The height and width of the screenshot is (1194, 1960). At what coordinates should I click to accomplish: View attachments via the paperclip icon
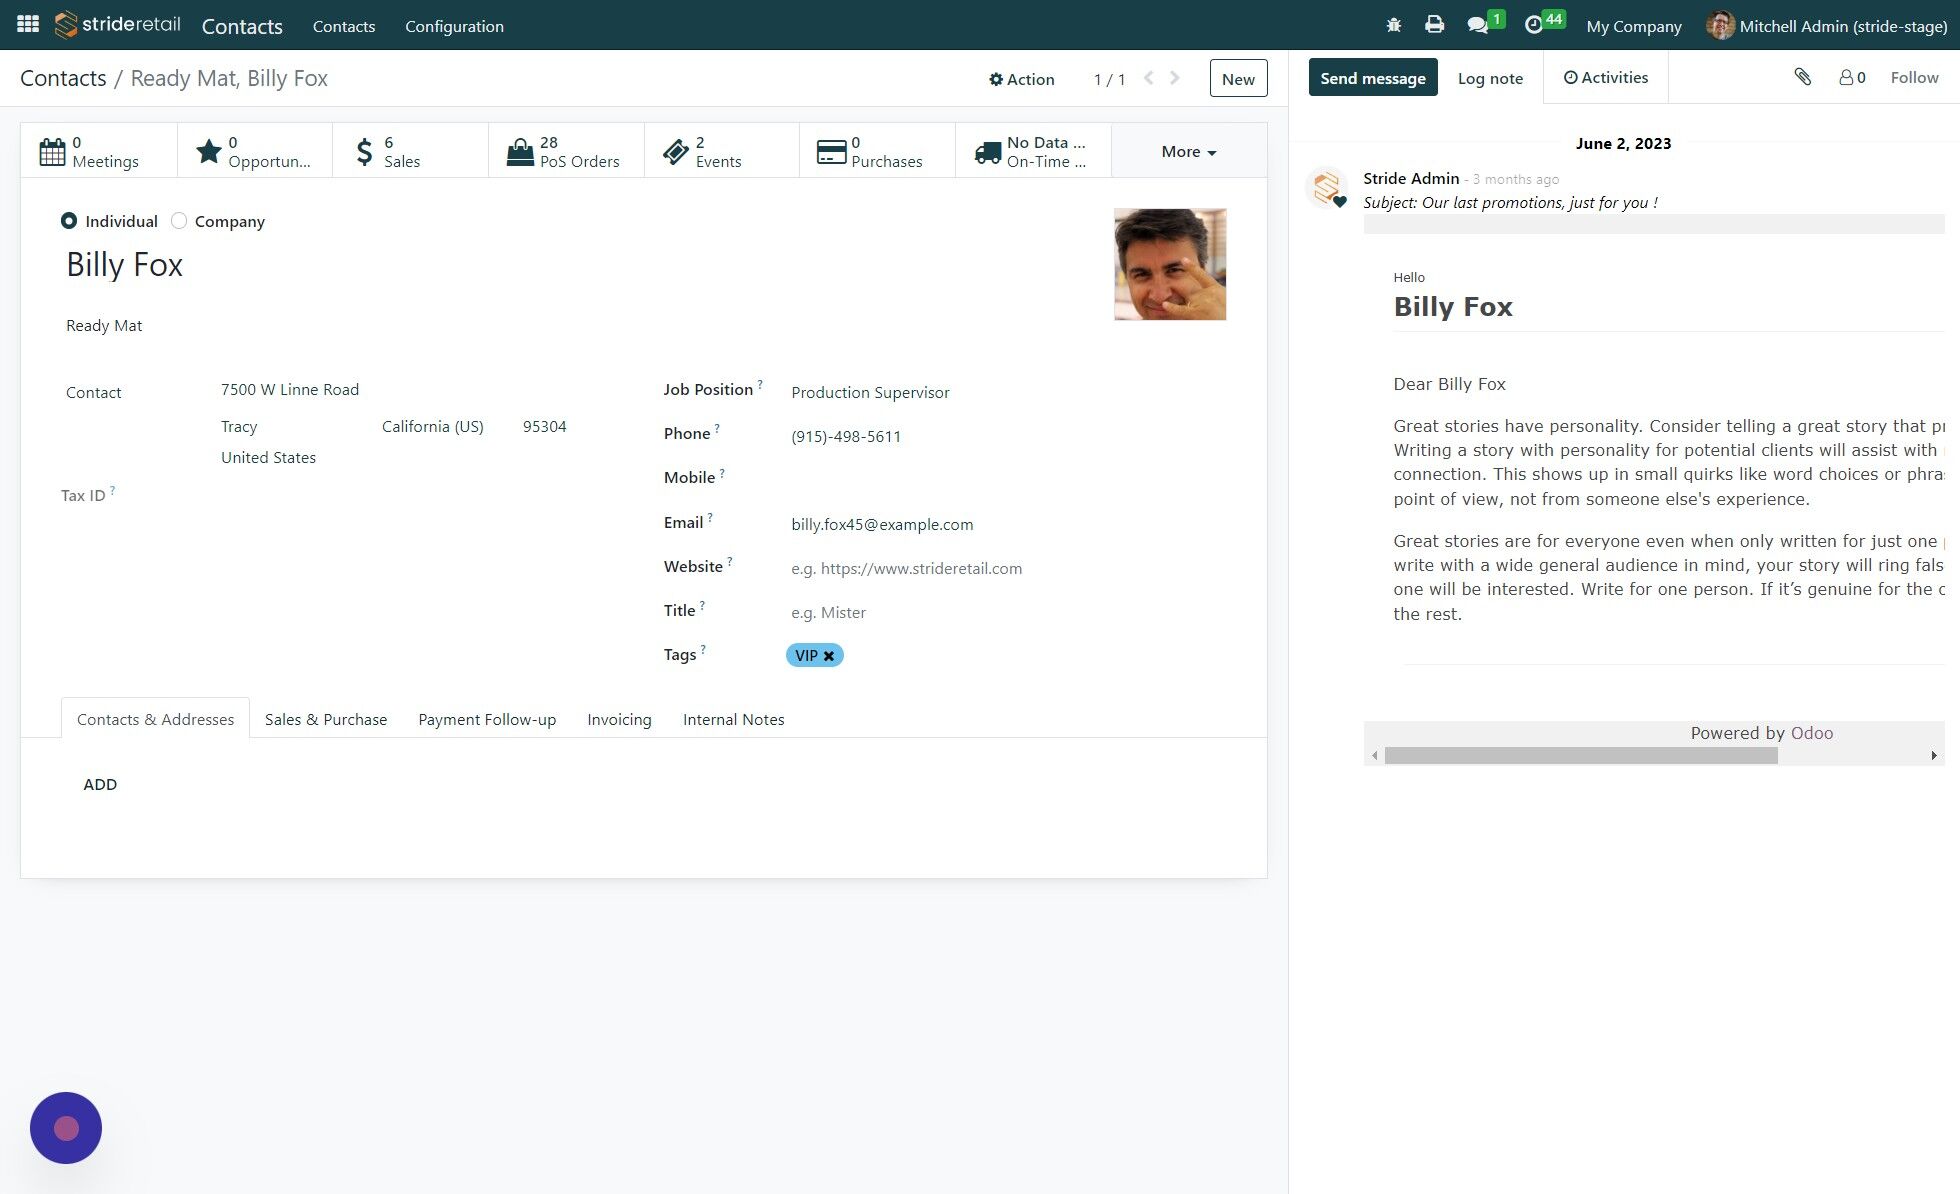(1803, 77)
